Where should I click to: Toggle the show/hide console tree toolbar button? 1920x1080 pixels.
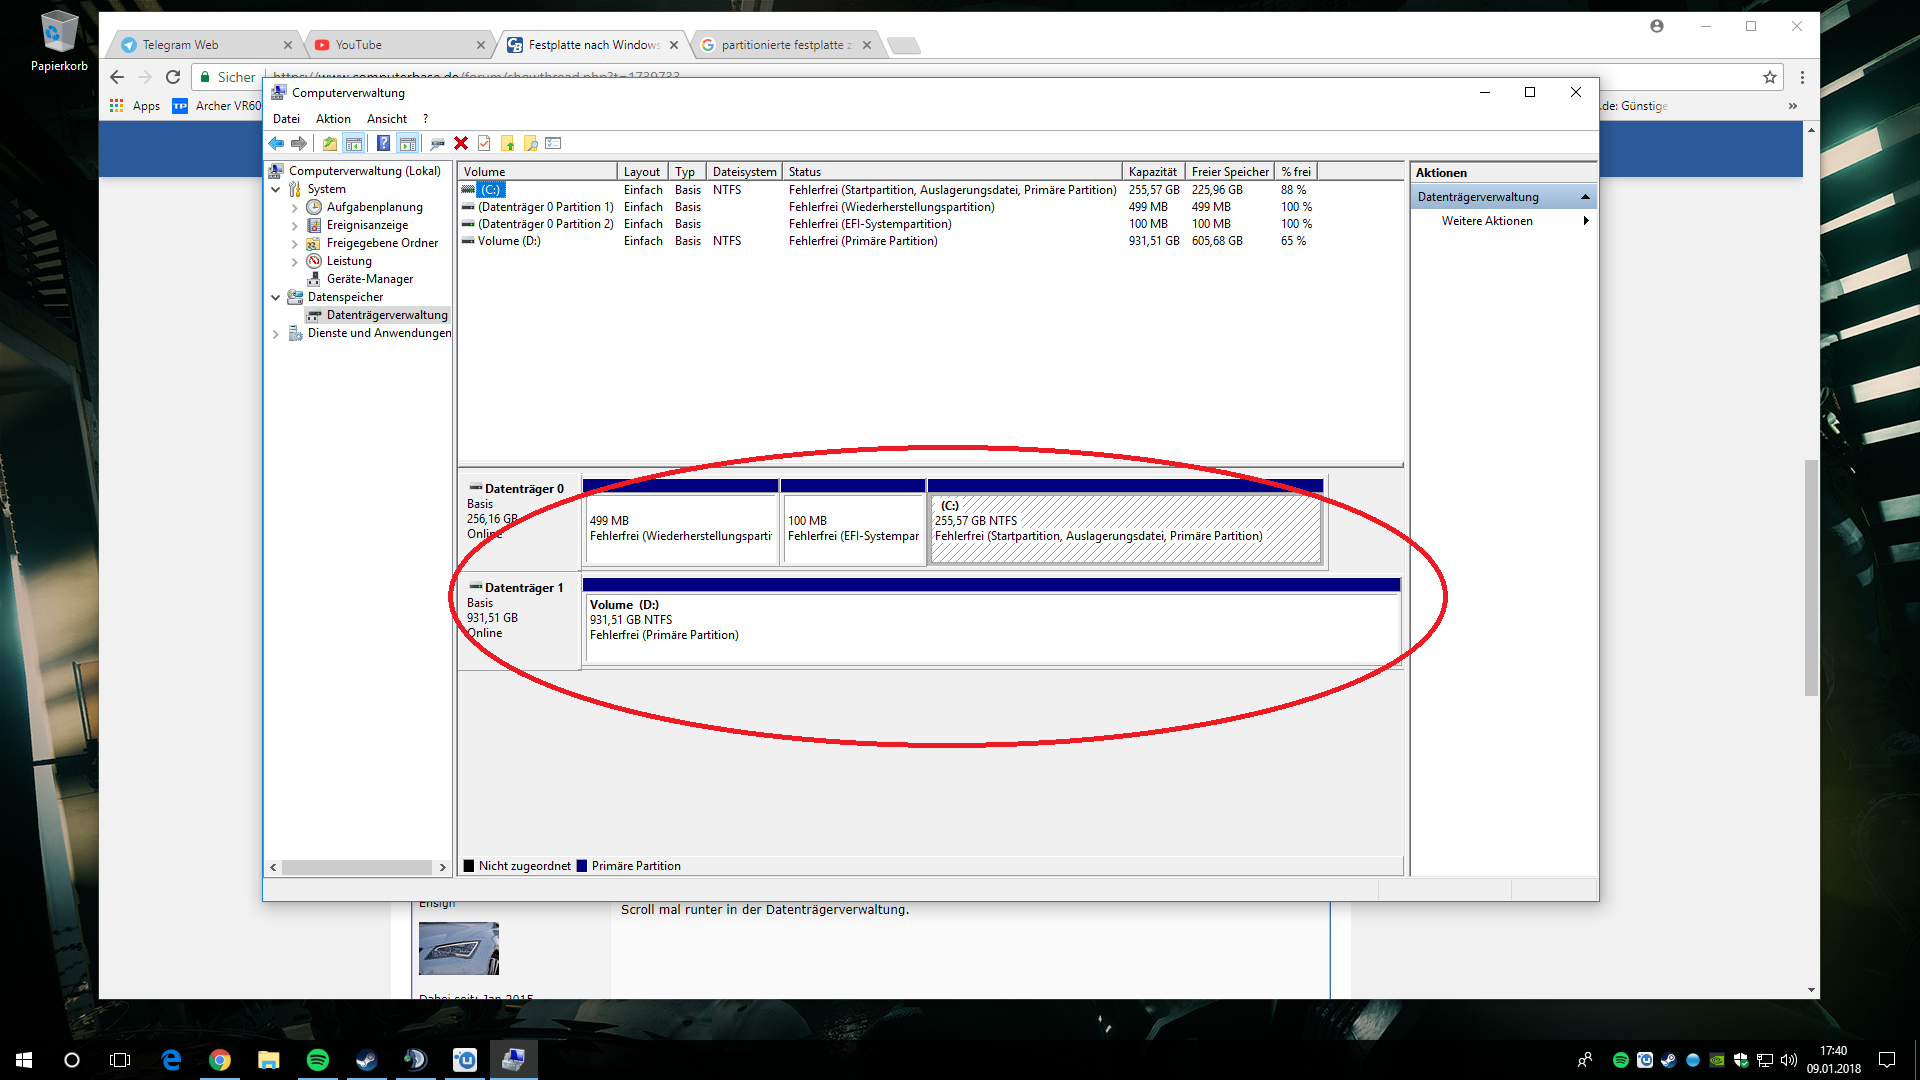click(354, 144)
